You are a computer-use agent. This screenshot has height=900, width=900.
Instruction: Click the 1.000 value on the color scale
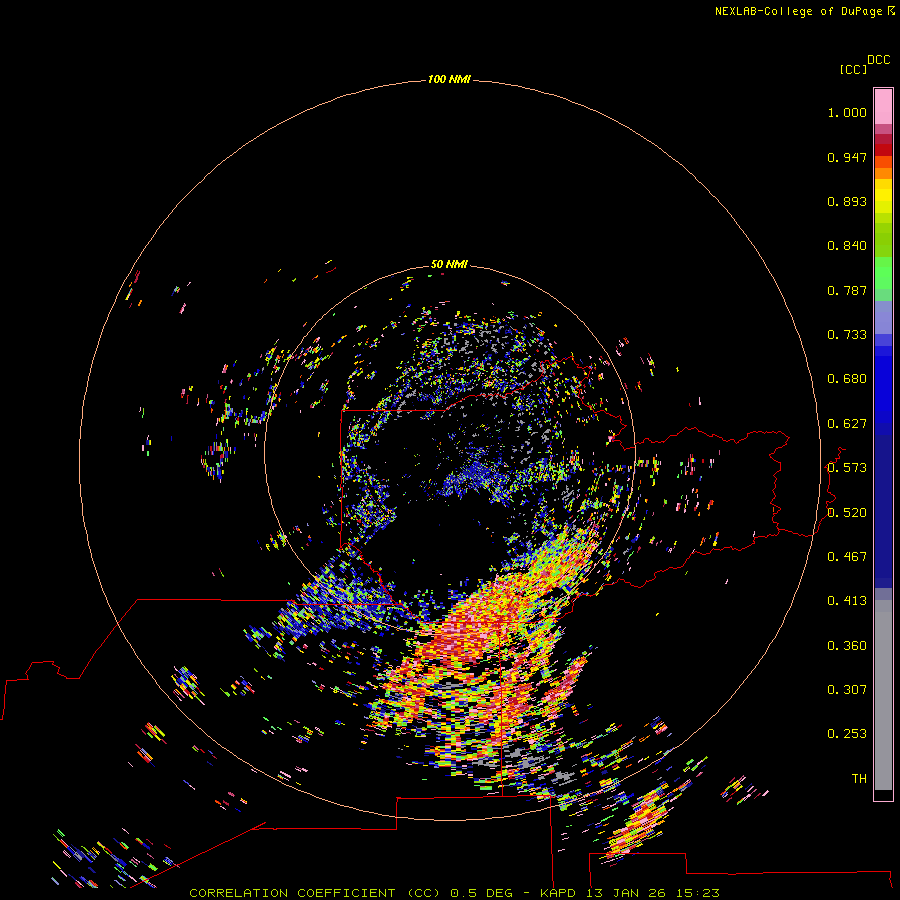(x=847, y=112)
